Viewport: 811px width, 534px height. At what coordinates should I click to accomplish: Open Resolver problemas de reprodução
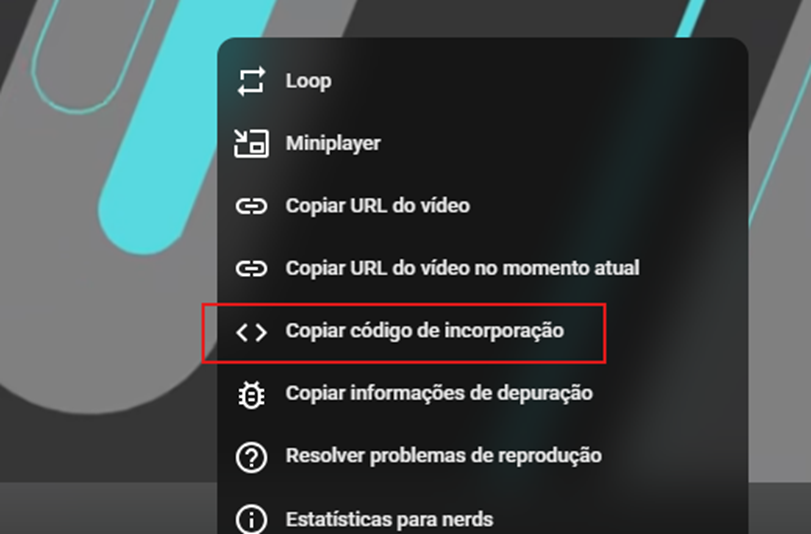tap(443, 456)
